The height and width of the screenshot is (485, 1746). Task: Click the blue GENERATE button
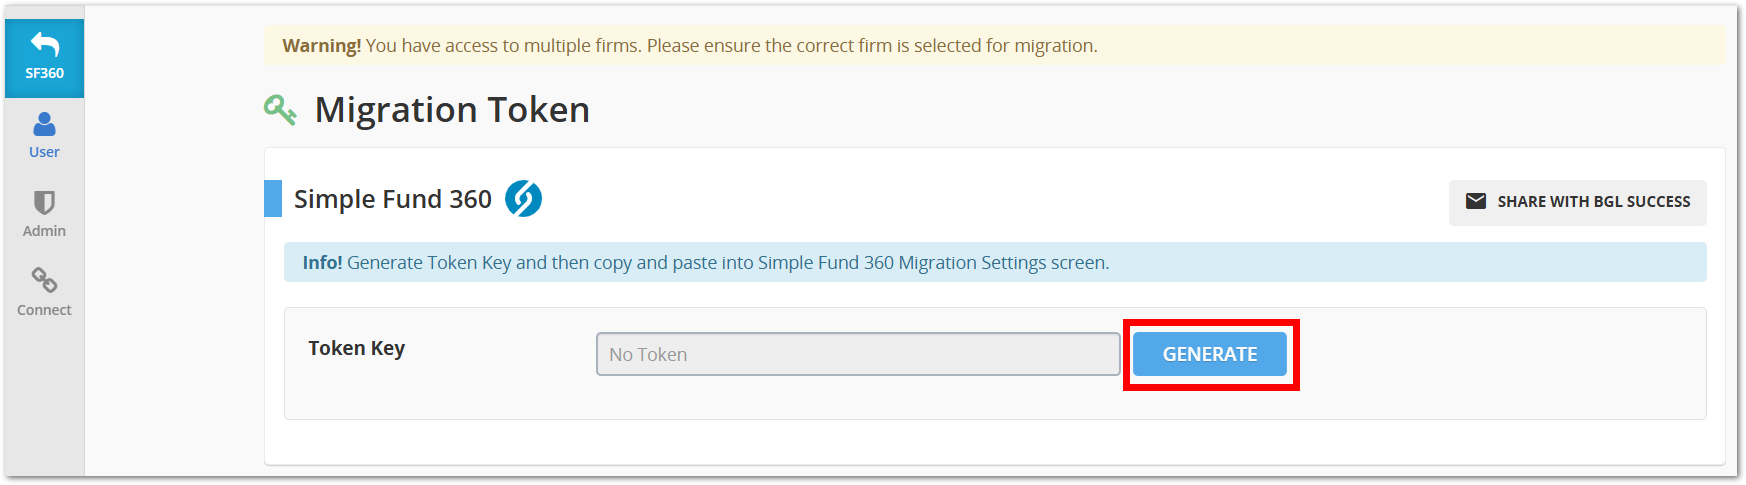click(1210, 354)
